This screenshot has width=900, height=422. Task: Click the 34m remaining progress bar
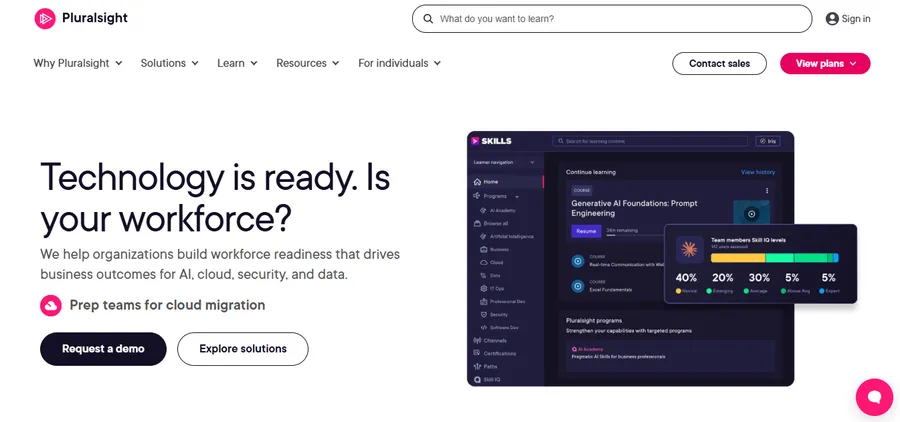pos(635,234)
